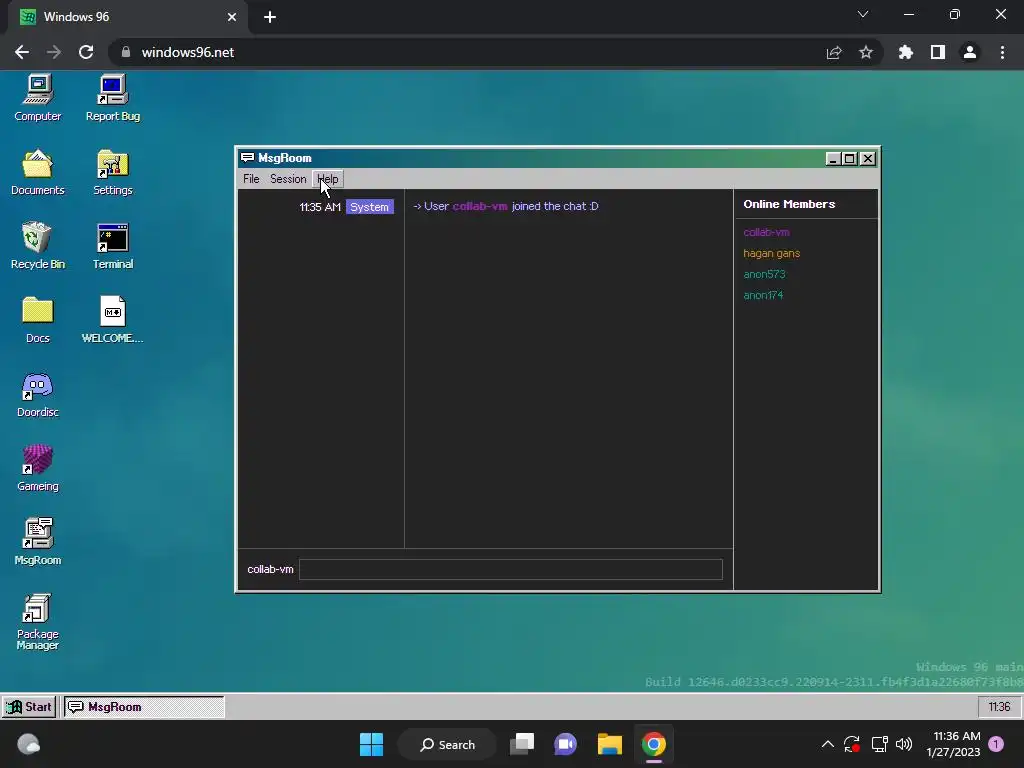Open File Explorer from the taskbar
Viewport: 1024px width, 768px height.
(610, 744)
